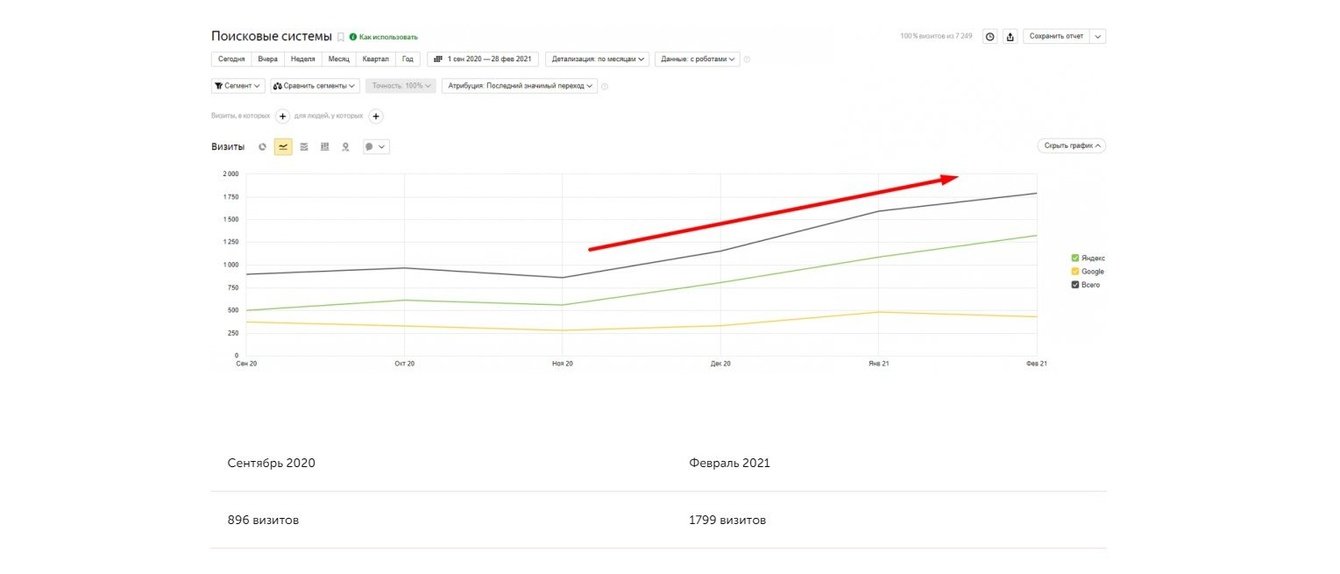Screen dimensions: 1340x574
Task: Expand arrow next to Сохранить отчет
Action: point(1098,36)
